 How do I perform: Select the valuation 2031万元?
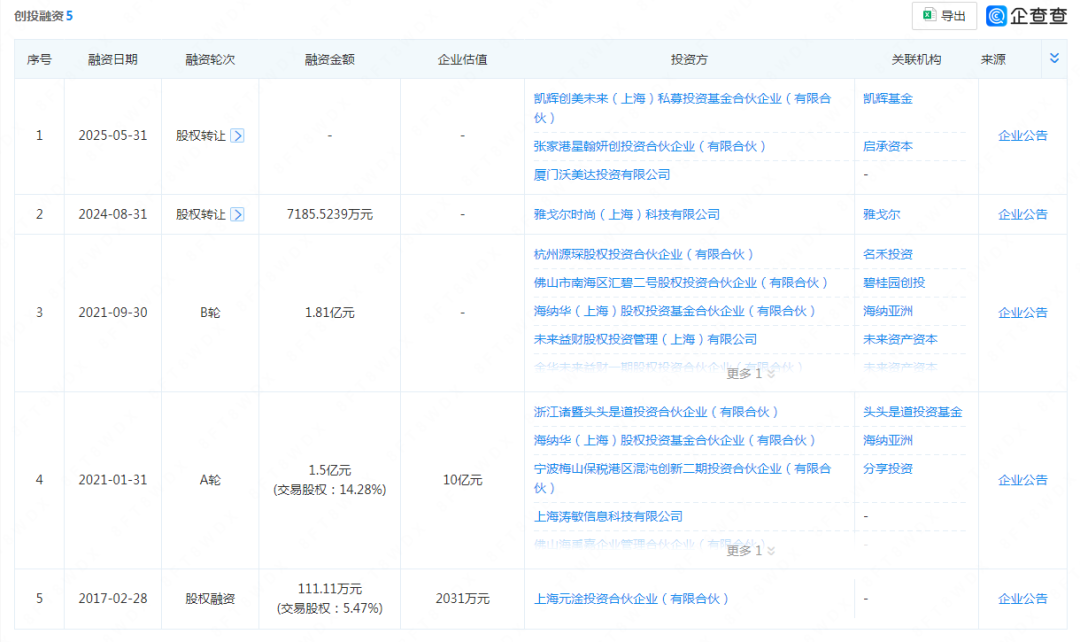point(462,599)
